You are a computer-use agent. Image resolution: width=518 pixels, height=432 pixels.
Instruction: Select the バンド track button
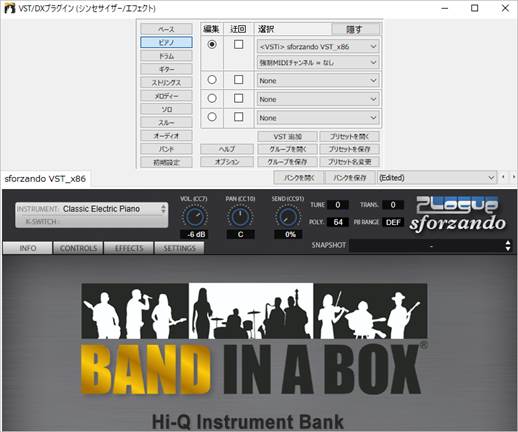[x=166, y=149]
